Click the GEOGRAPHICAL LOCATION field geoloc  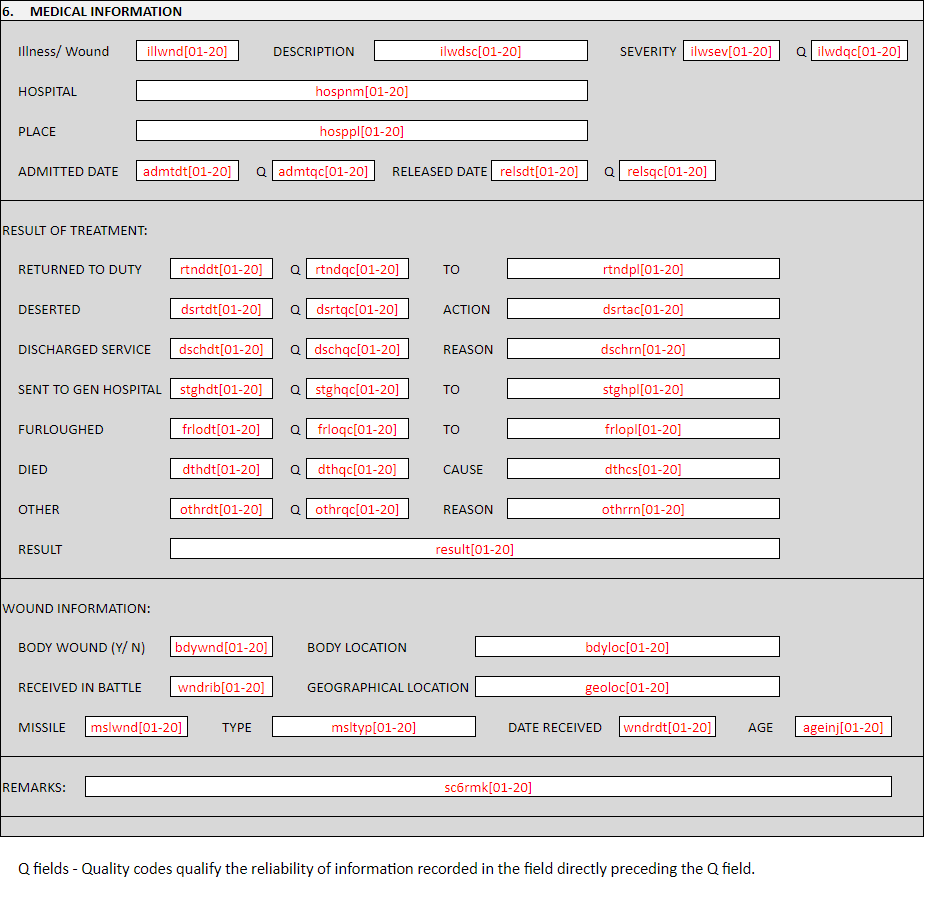click(627, 687)
